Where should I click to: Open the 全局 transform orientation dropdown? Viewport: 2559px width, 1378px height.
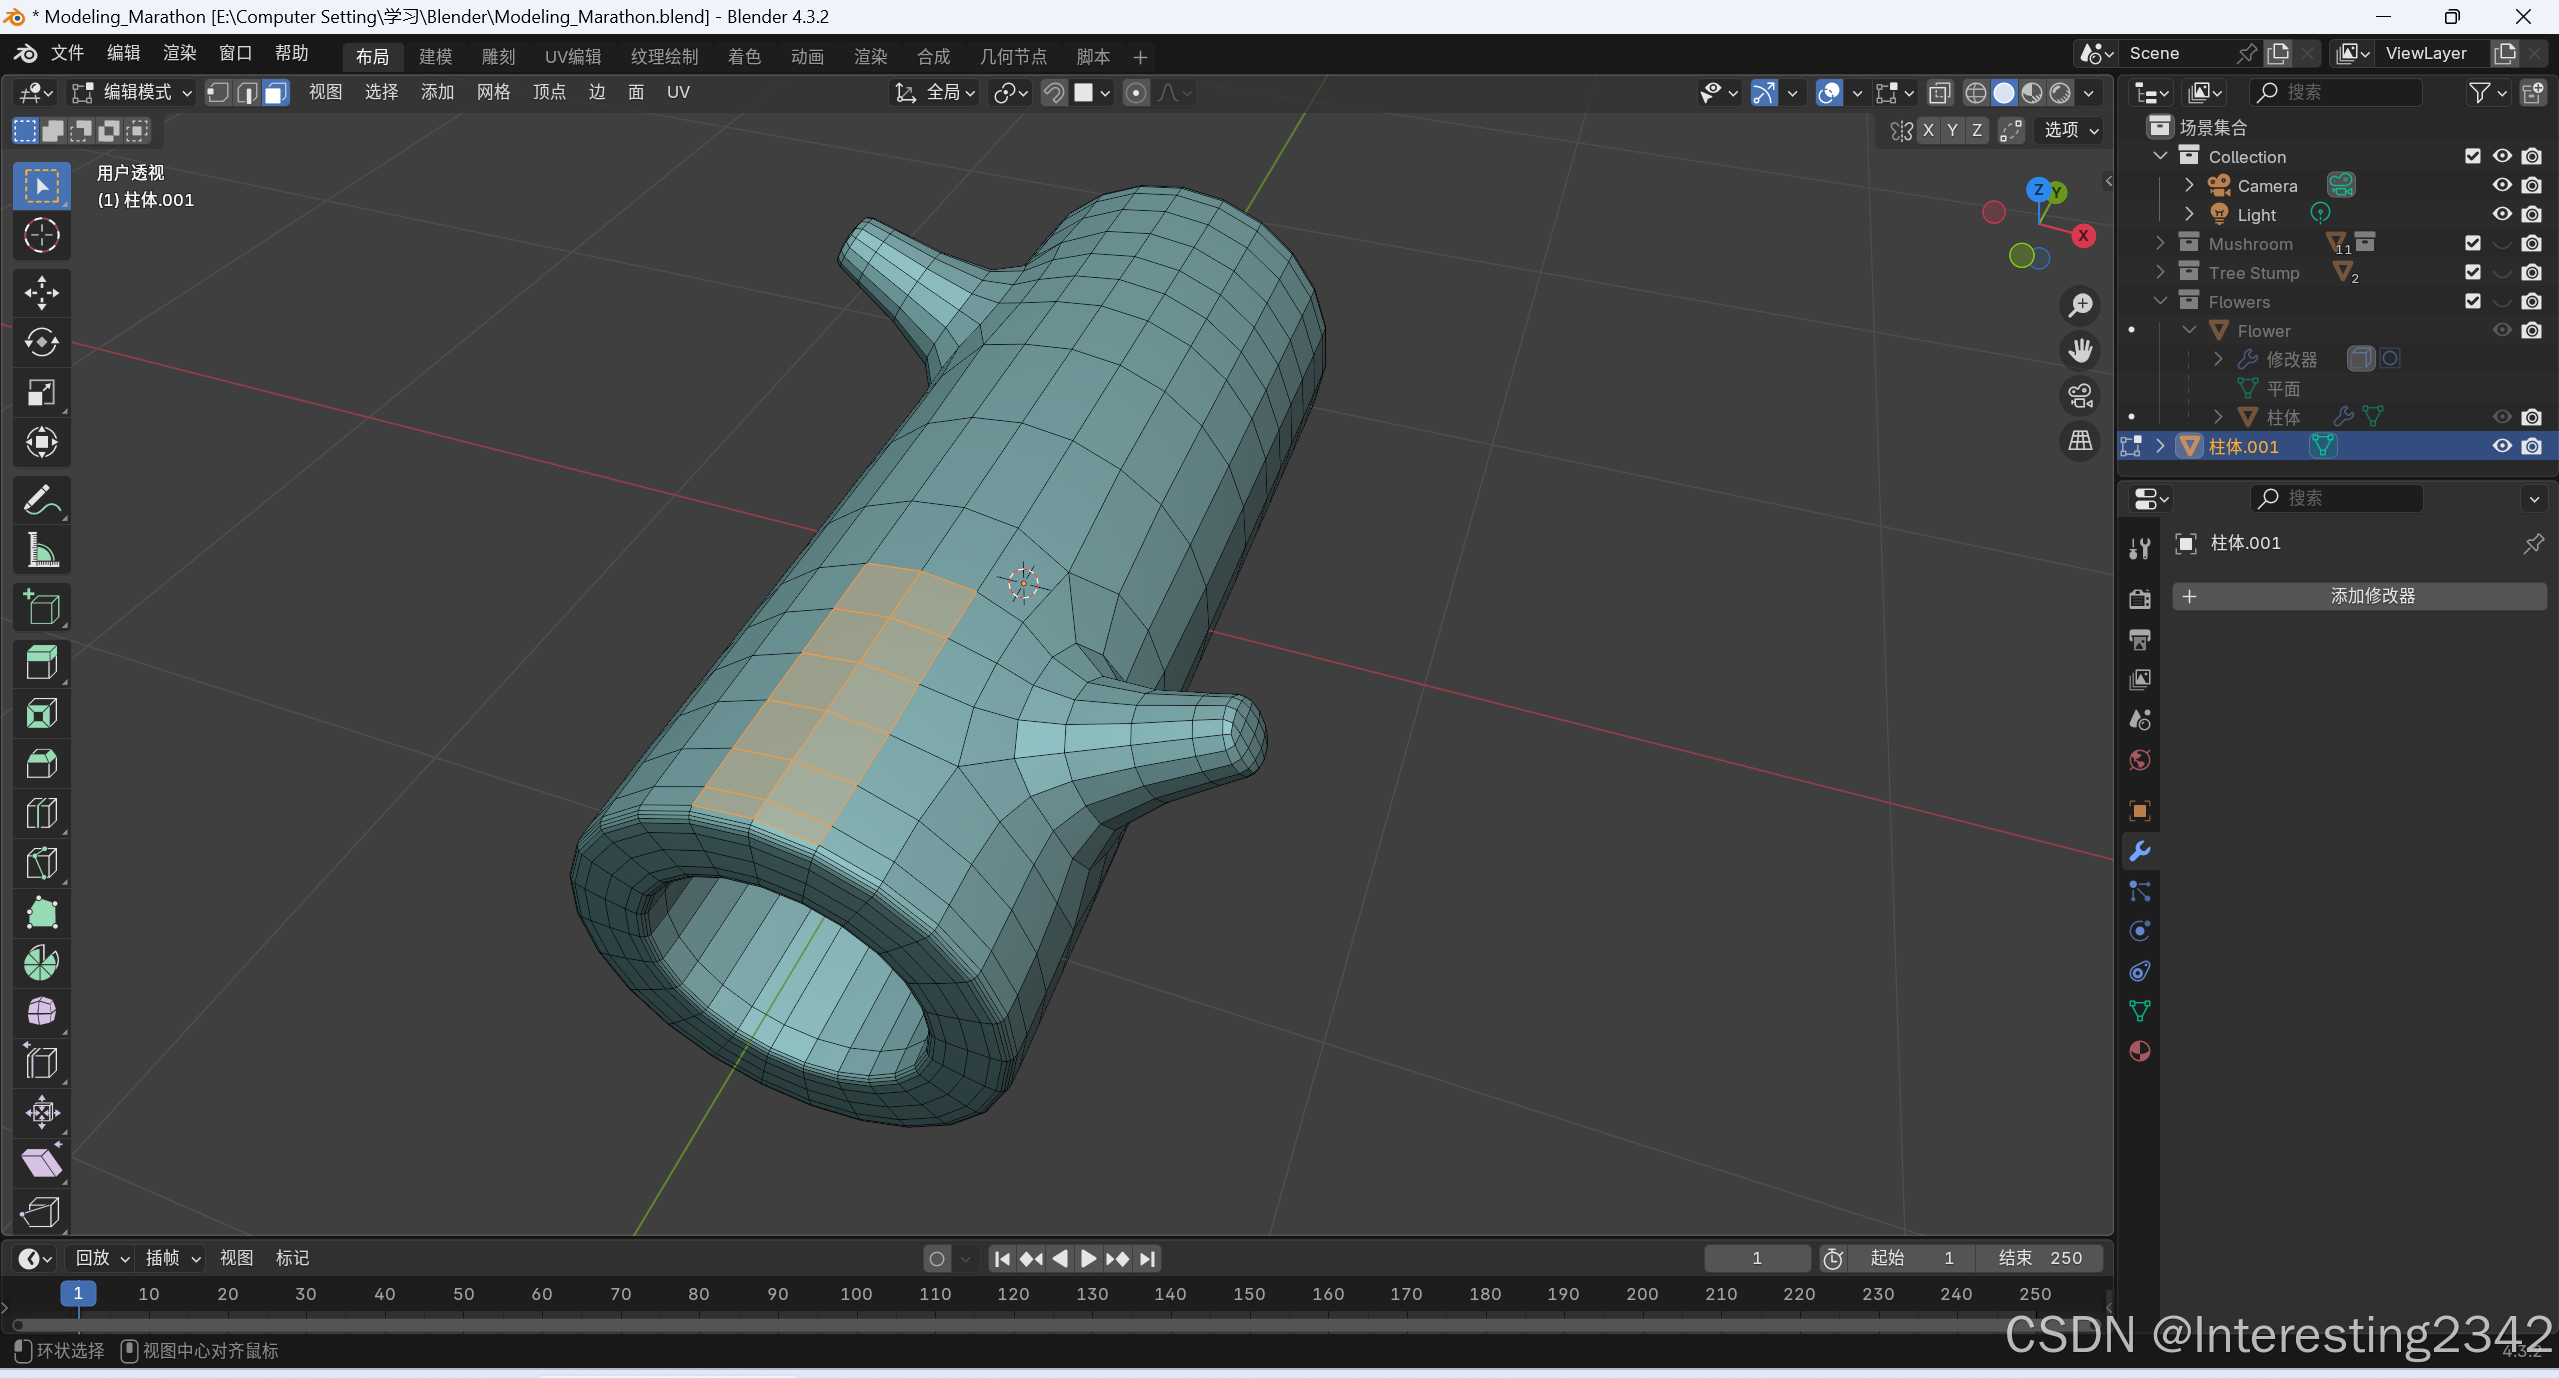point(935,93)
